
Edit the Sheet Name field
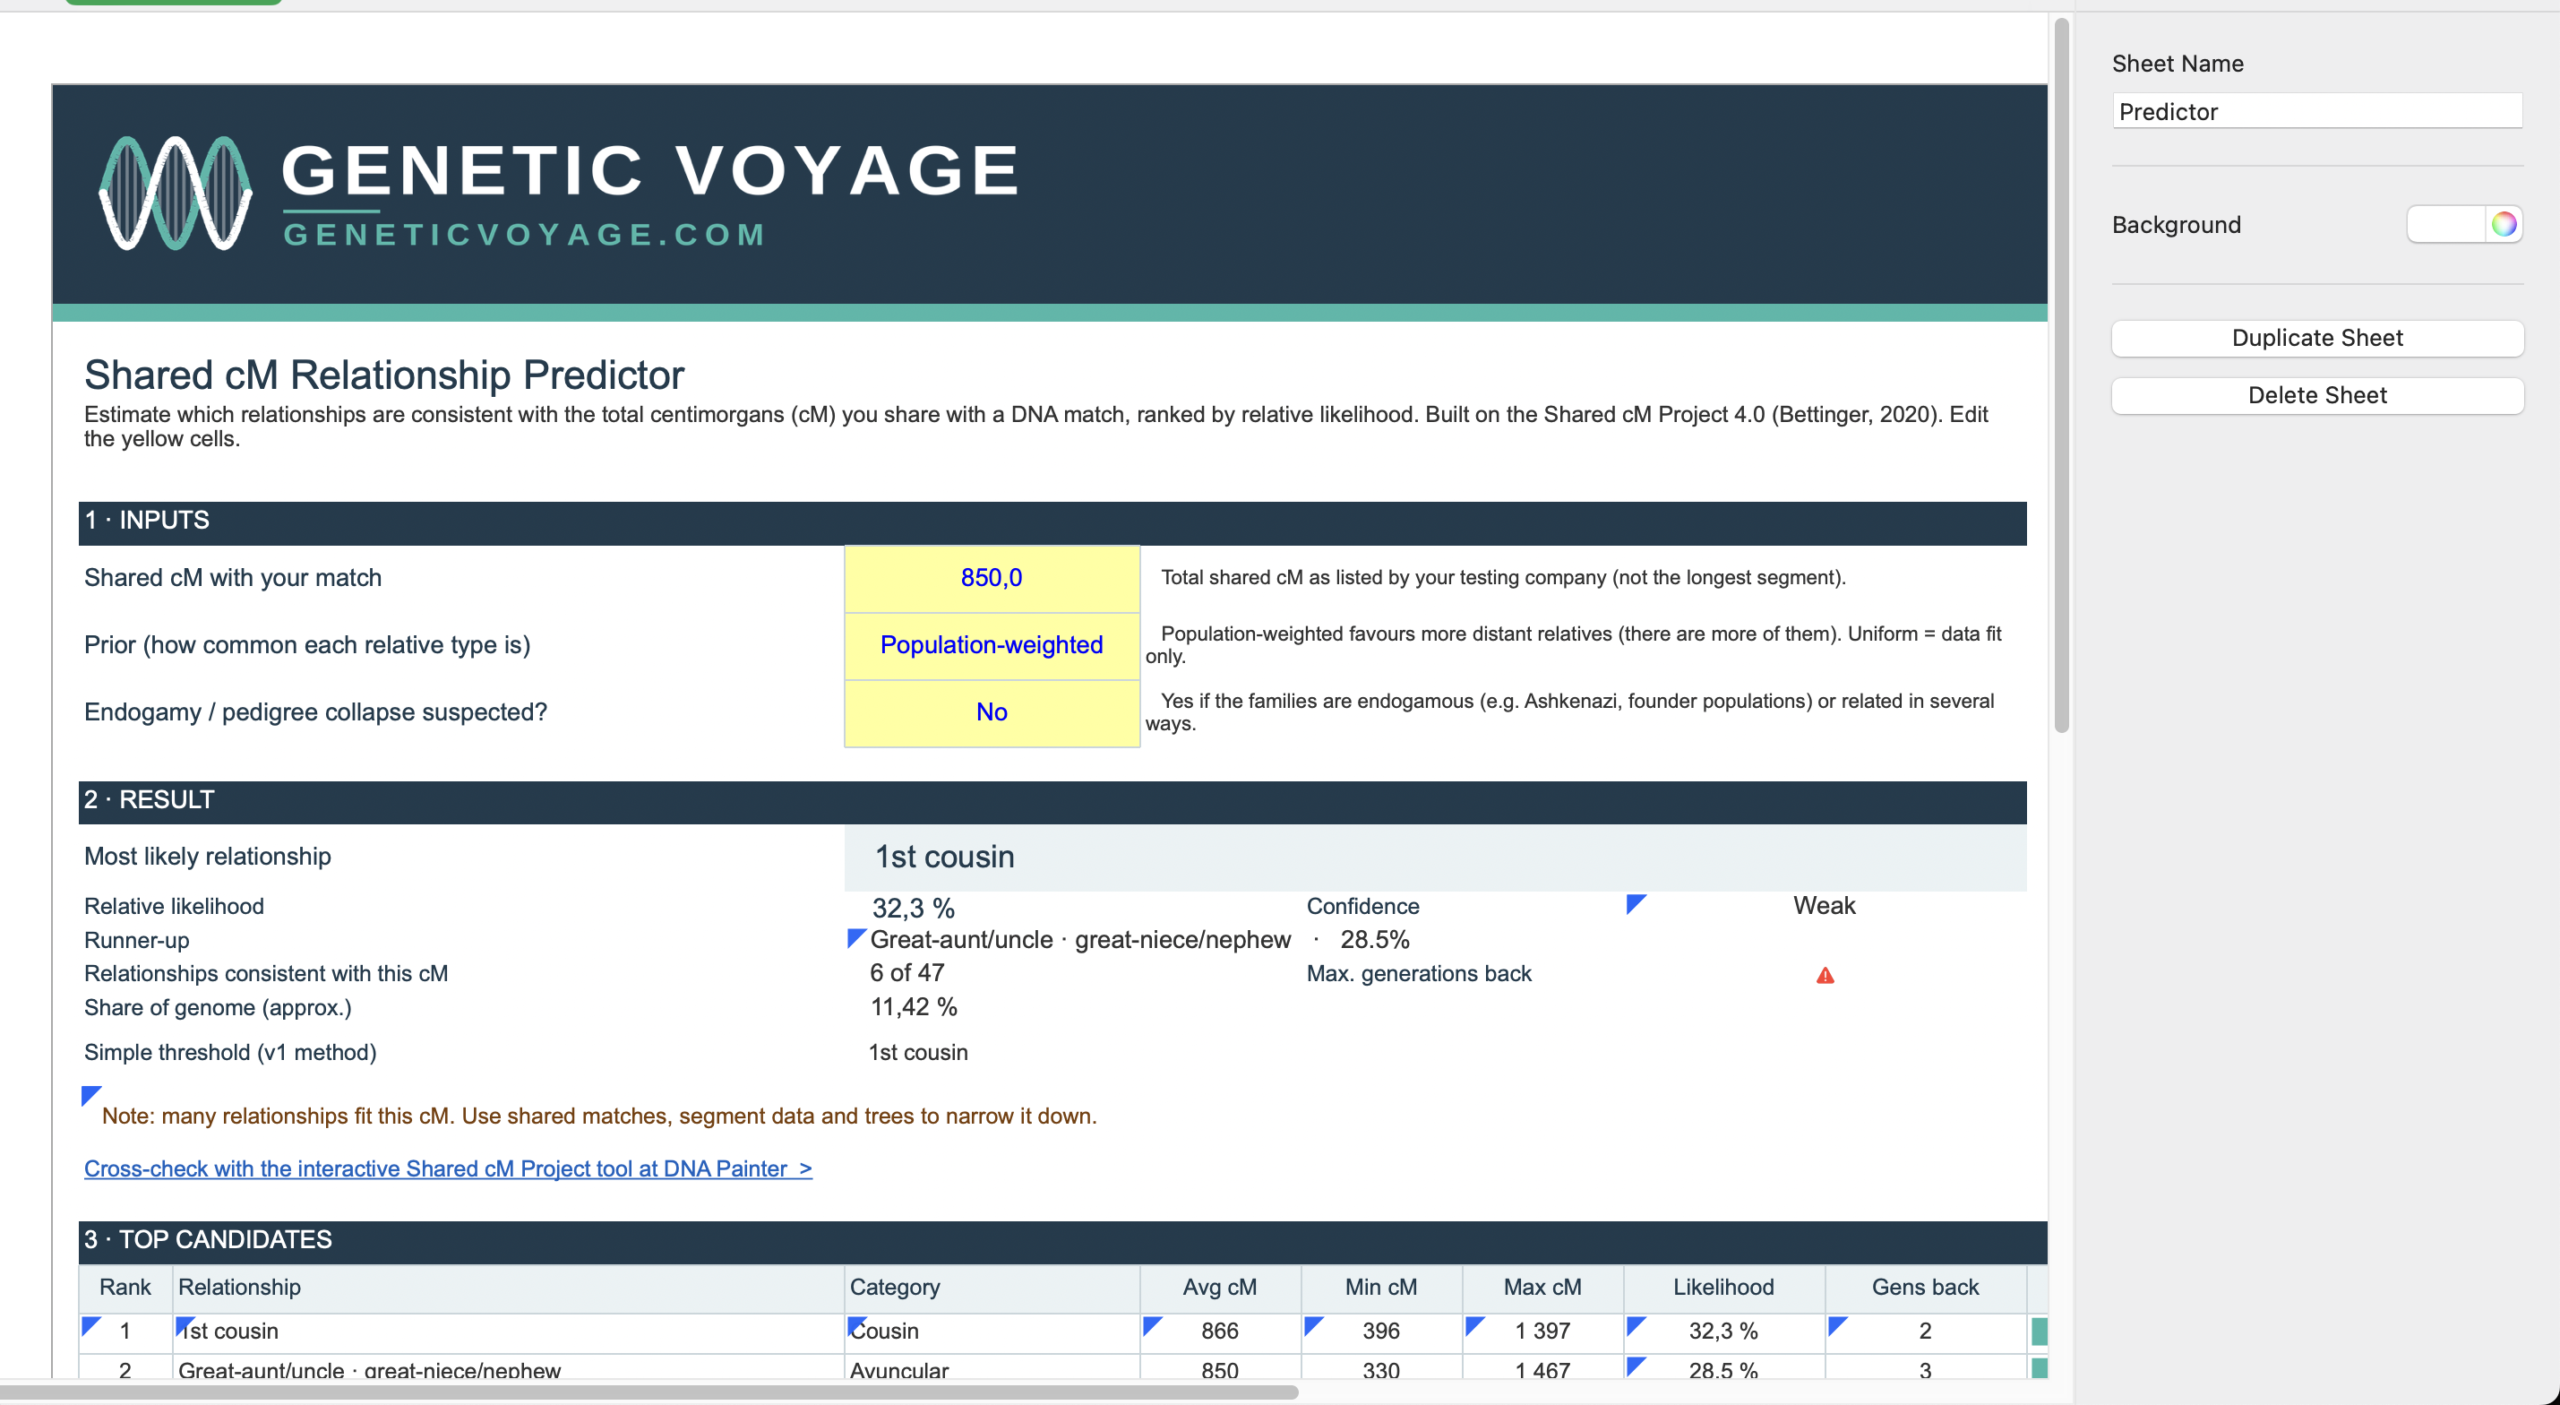(2317, 111)
